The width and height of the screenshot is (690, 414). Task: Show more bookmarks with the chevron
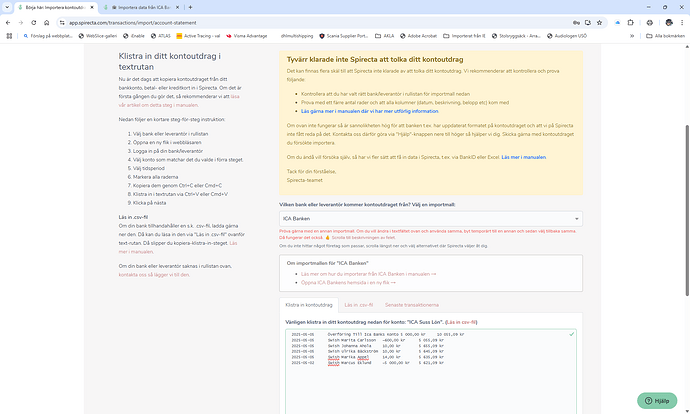(x=632, y=36)
